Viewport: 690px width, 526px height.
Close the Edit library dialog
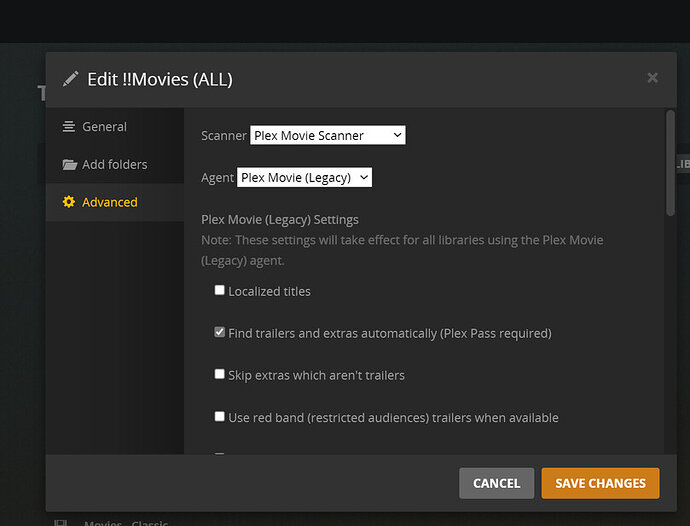[653, 78]
